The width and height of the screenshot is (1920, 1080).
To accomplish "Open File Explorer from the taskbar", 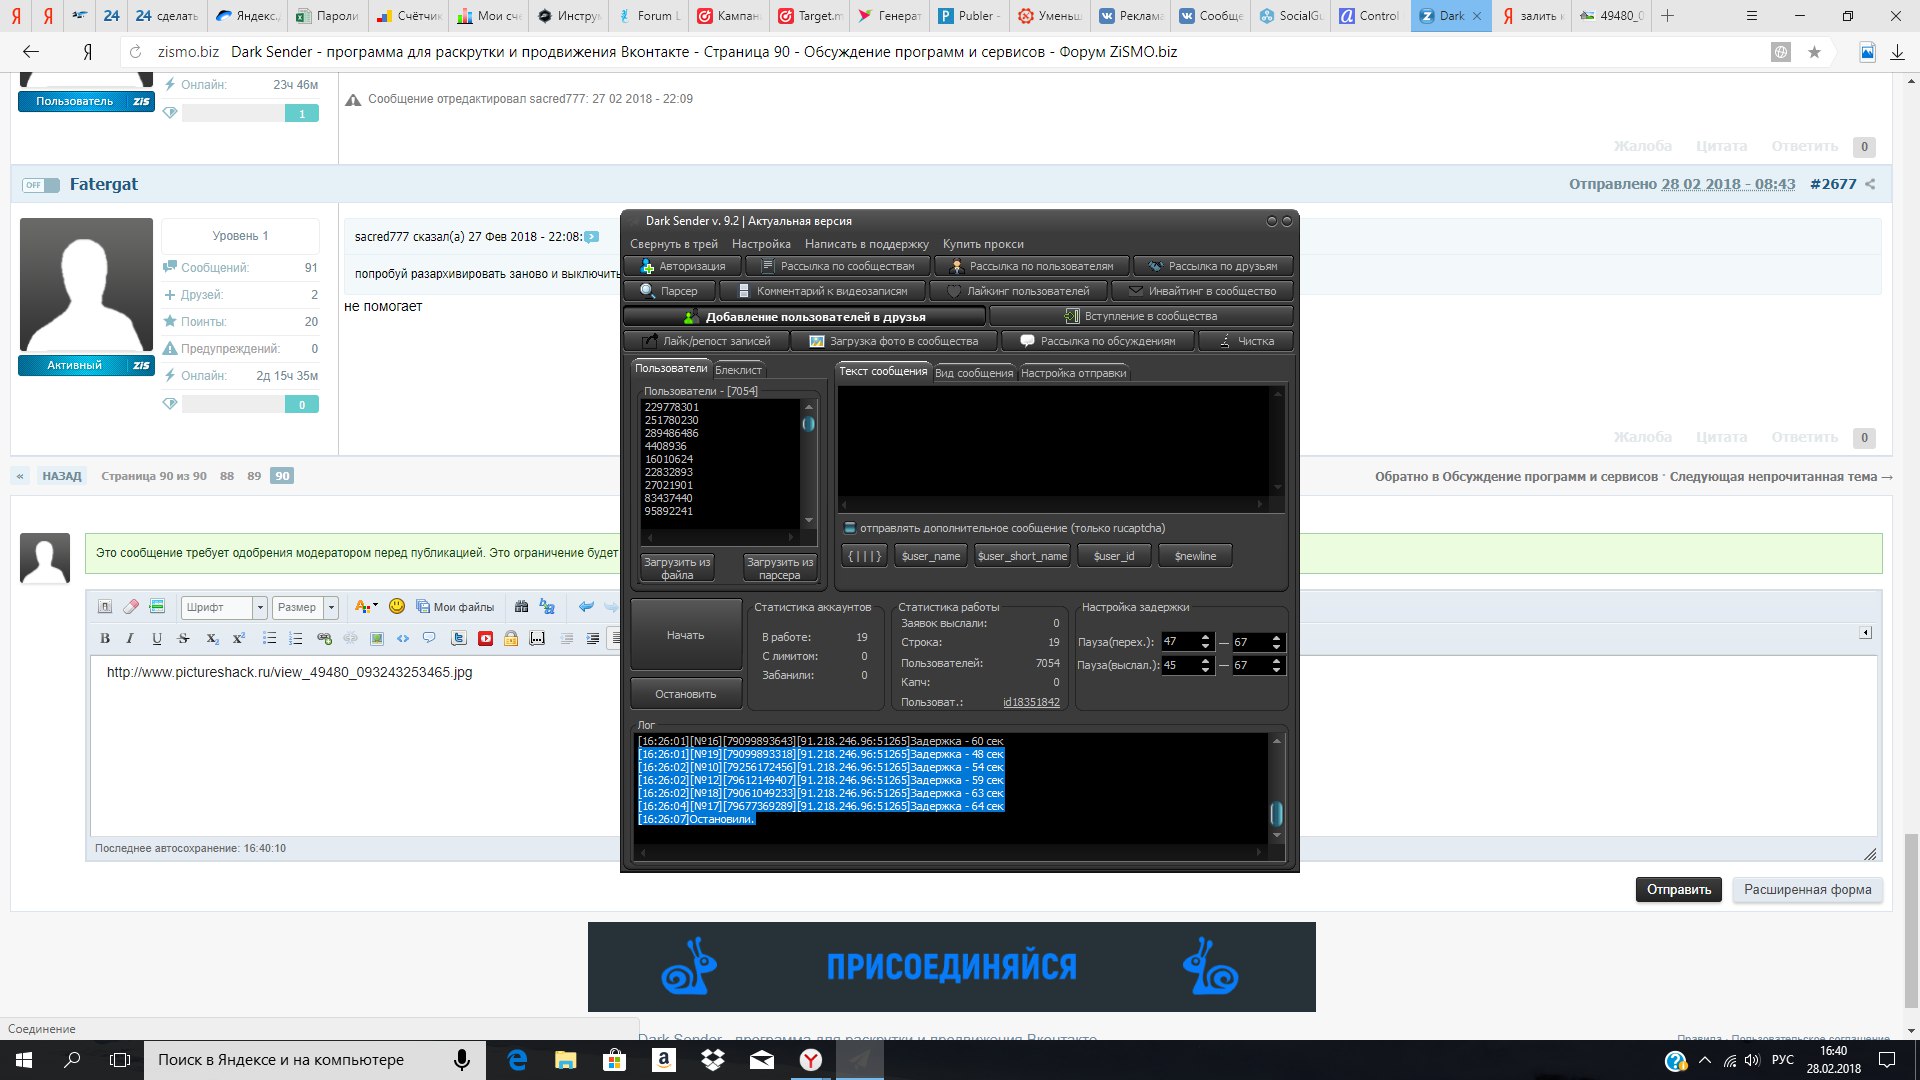I will click(x=566, y=1060).
